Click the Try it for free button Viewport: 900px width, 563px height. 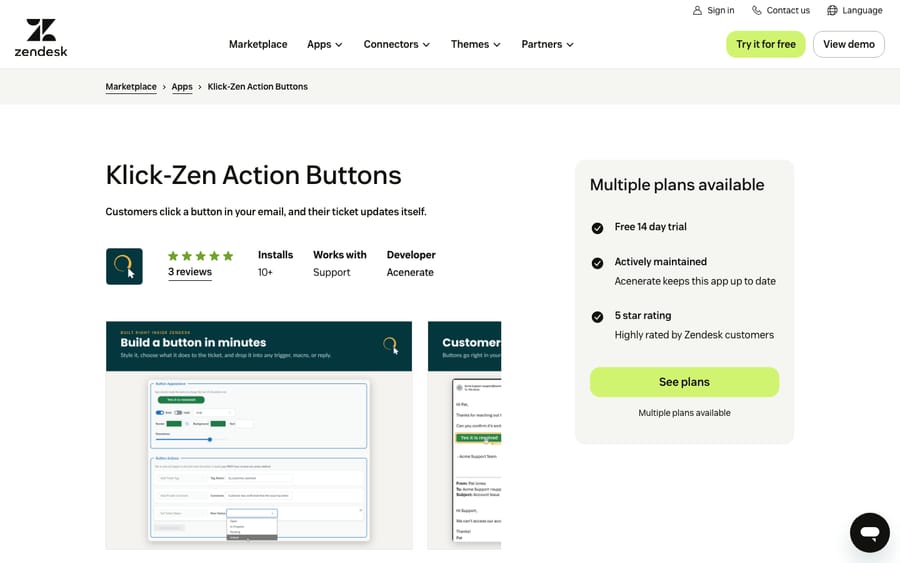click(766, 44)
